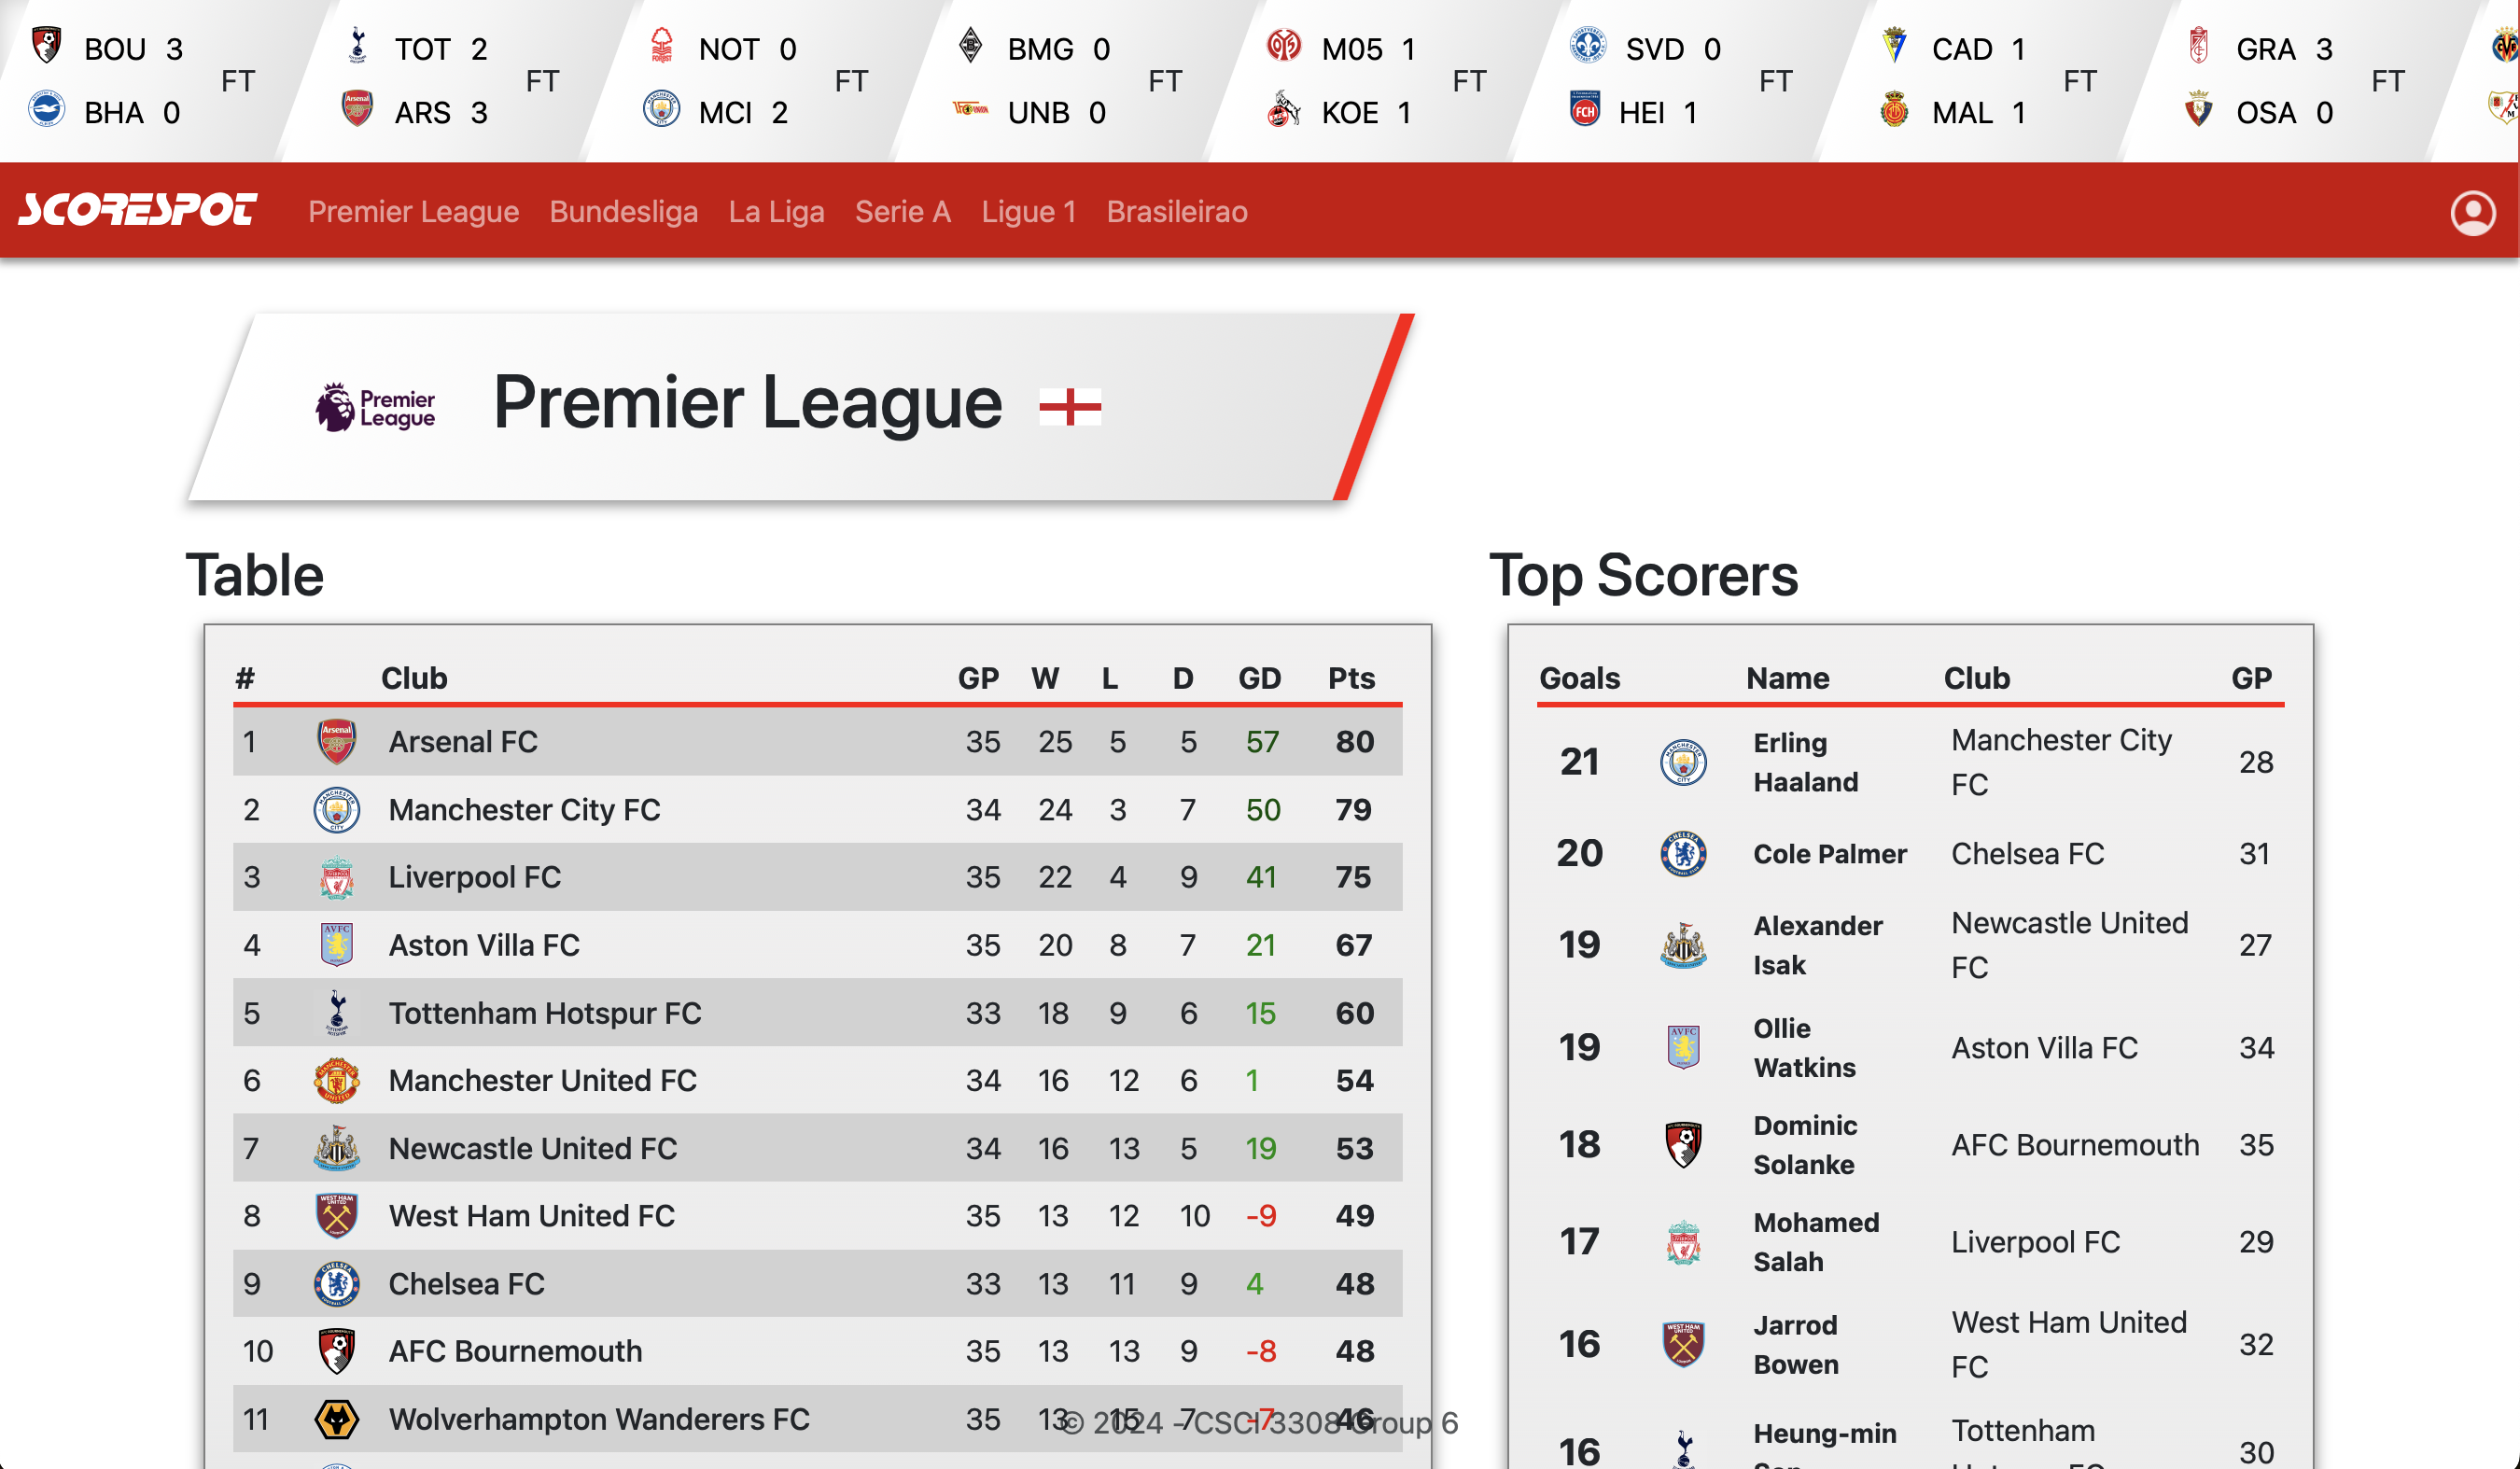
Task: Click the Premier League lion logo
Action: [375, 407]
